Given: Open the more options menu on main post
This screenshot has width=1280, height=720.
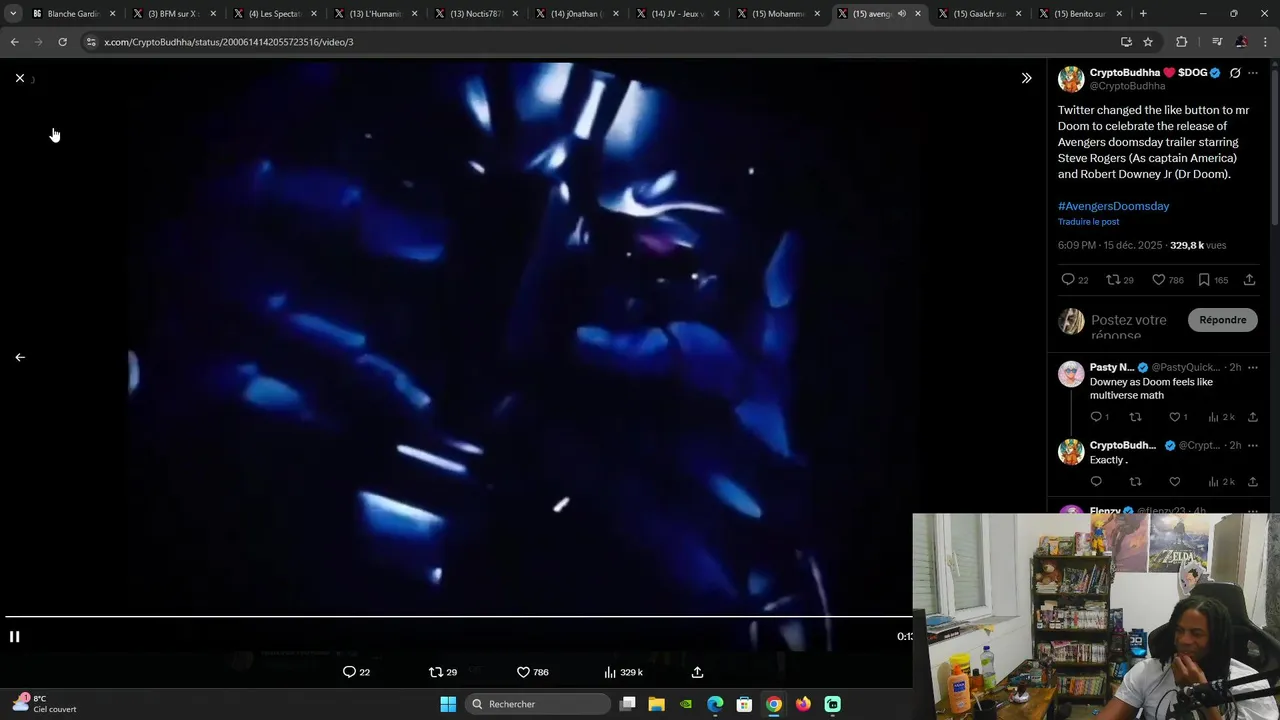Looking at the screenshot, I should [1253, 73].
